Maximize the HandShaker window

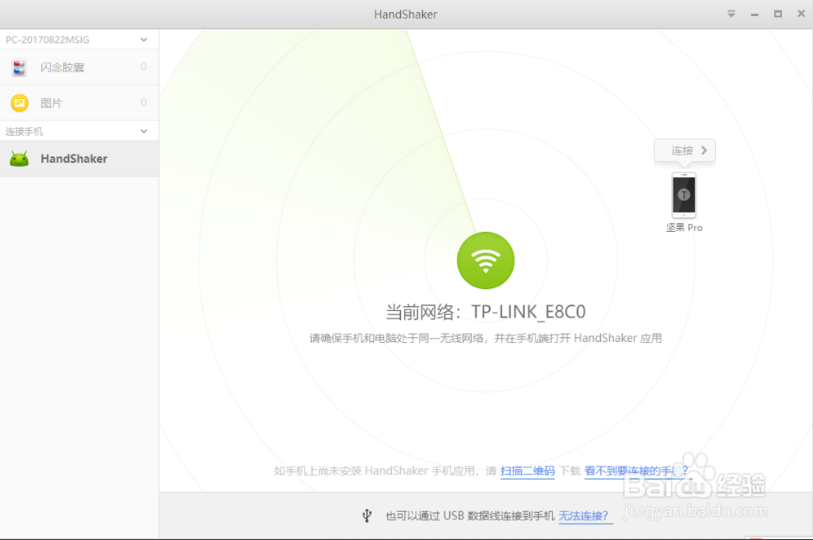click(778, 14)
